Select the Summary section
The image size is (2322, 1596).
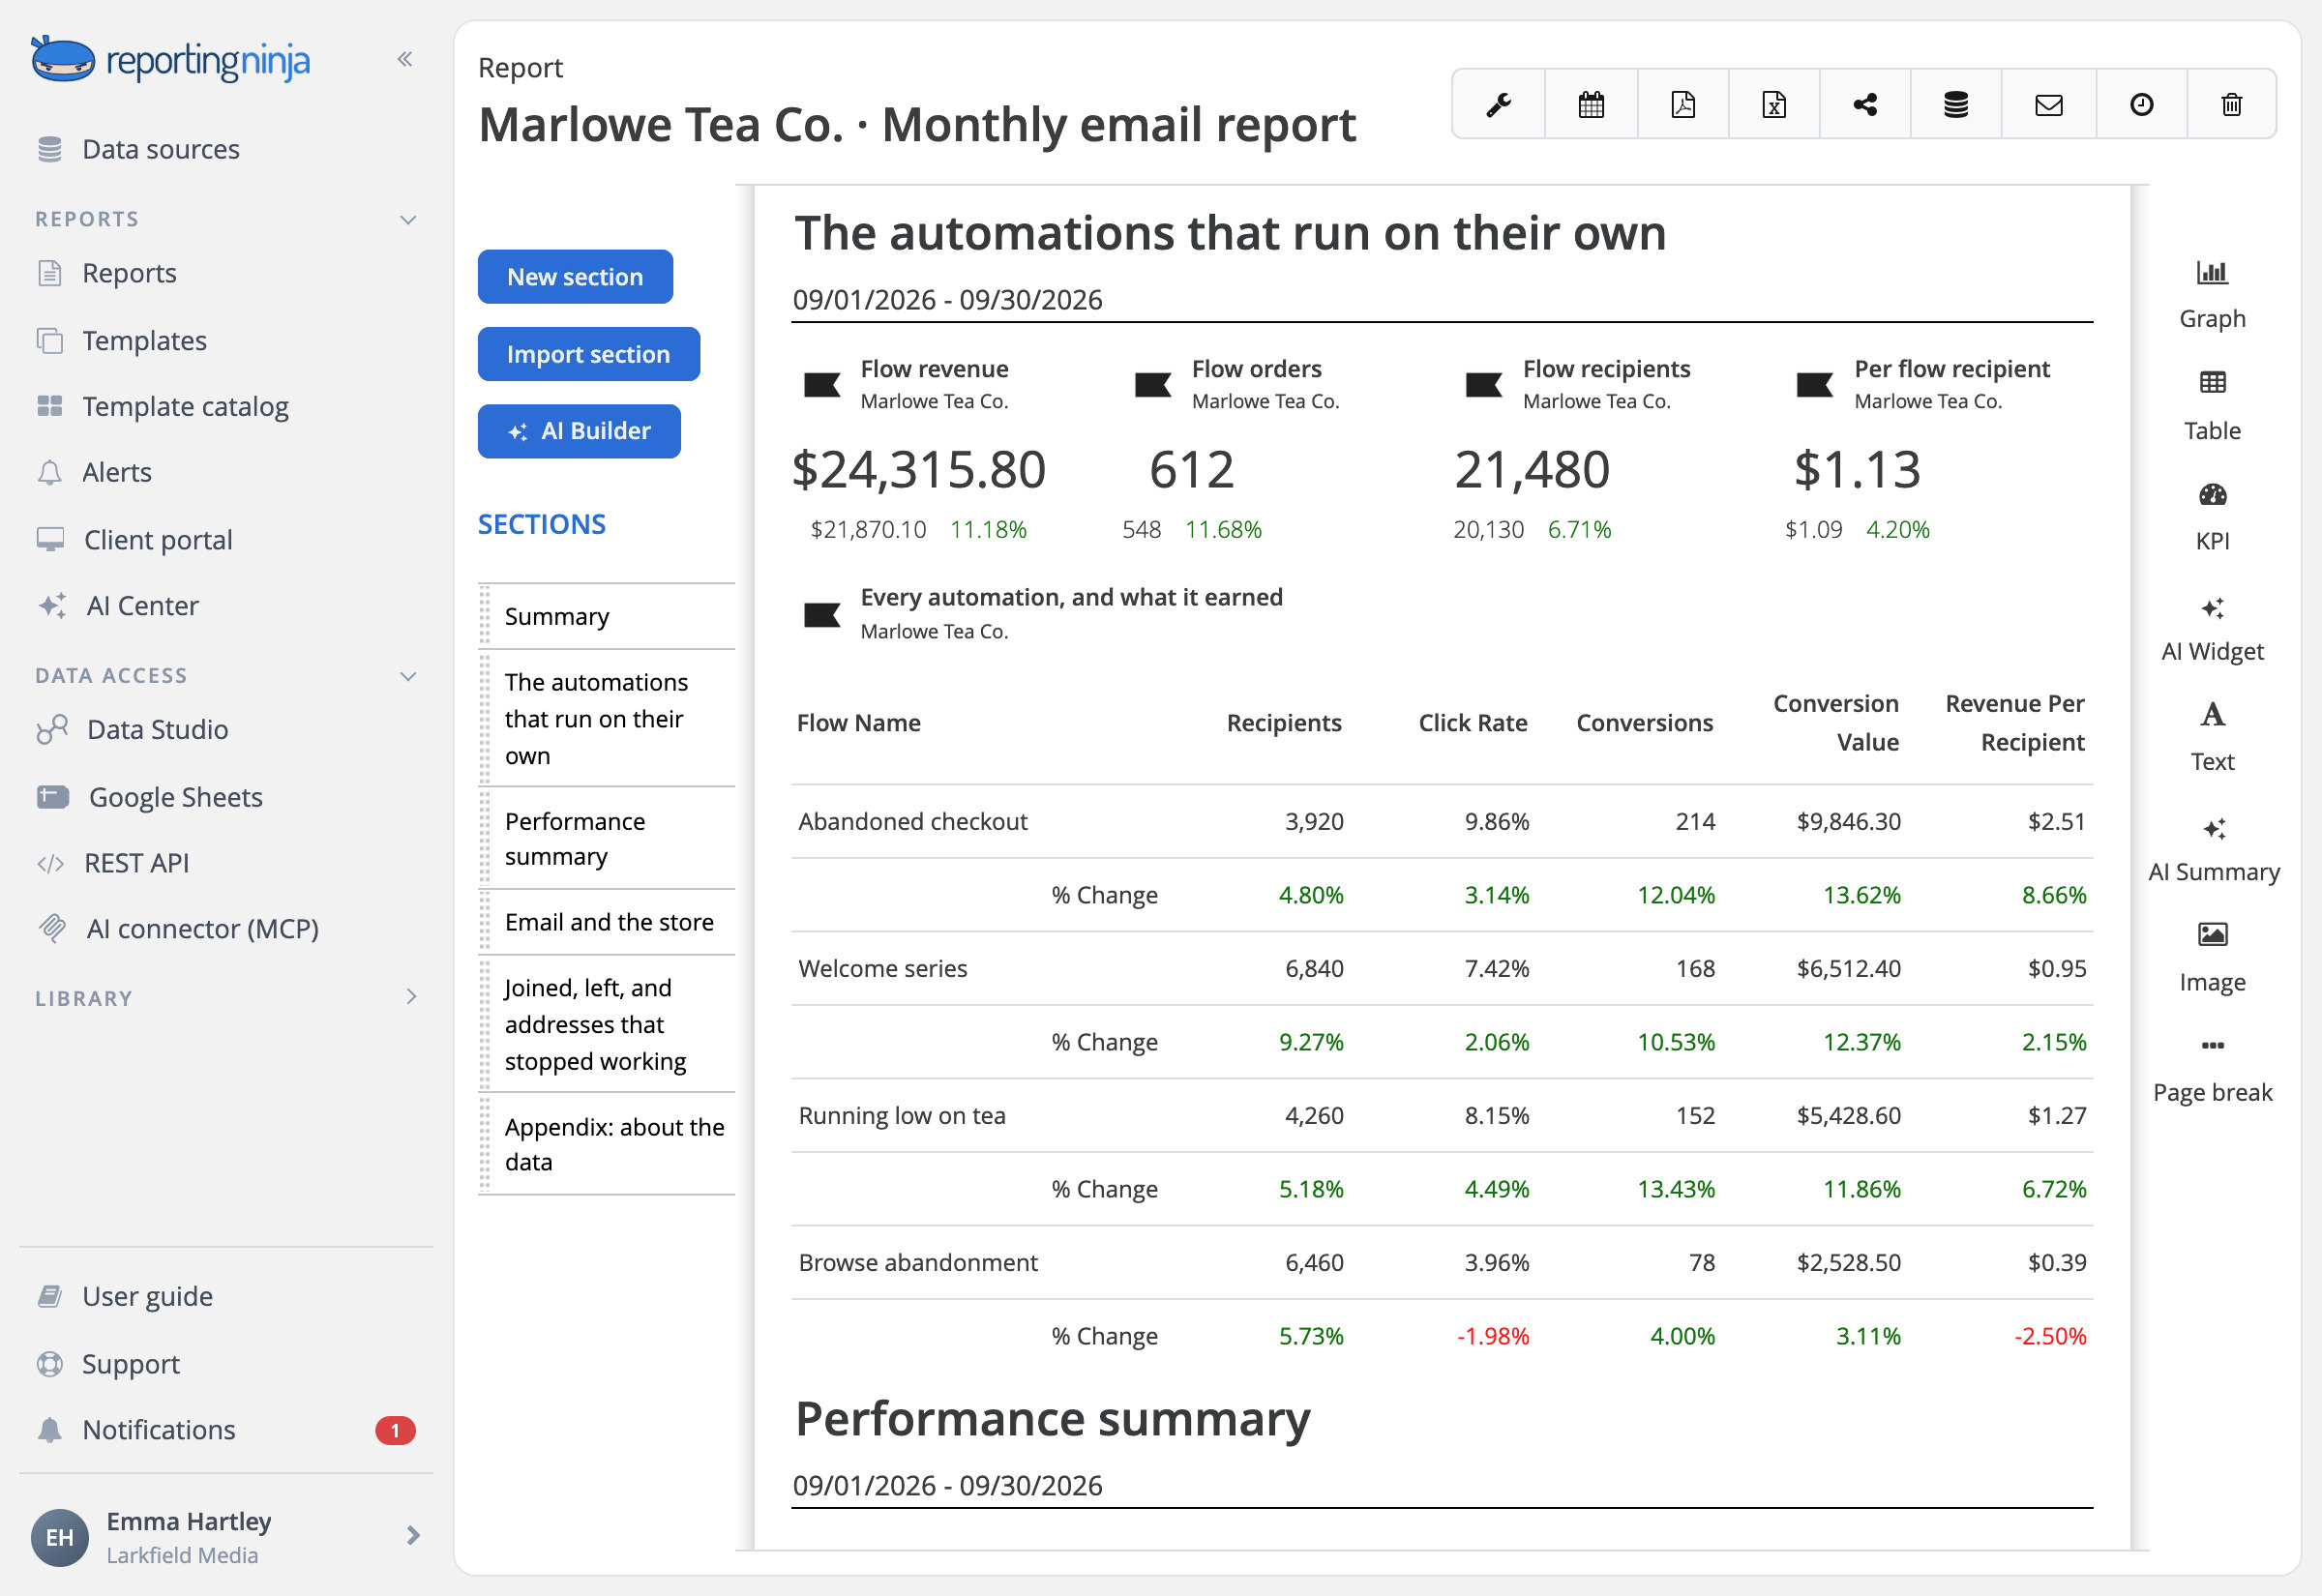click(607, 617)
